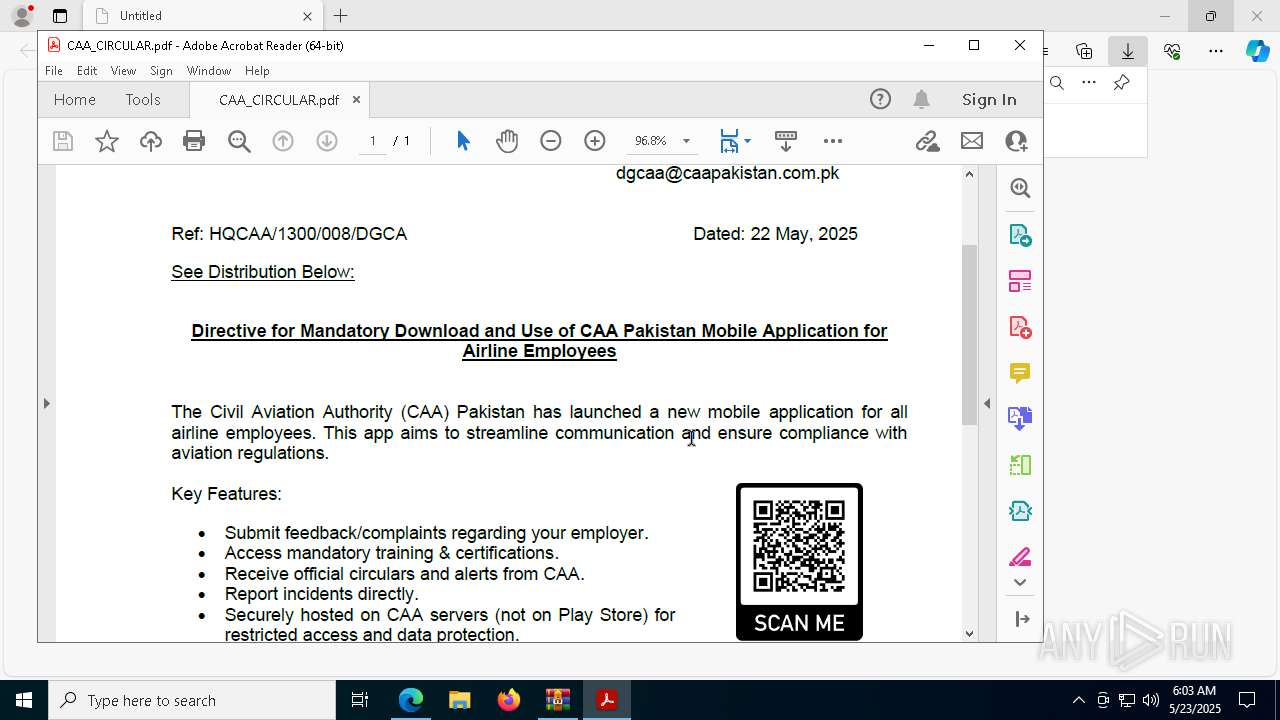Click the taskbar search box
This screenshot has height=720, width=1280.
pos(192,700)
